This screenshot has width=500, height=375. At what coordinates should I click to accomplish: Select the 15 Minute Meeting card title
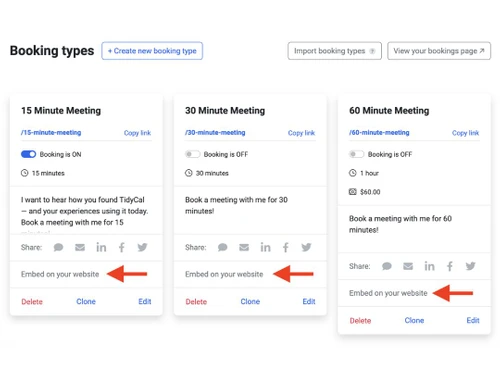coord(61,111)
